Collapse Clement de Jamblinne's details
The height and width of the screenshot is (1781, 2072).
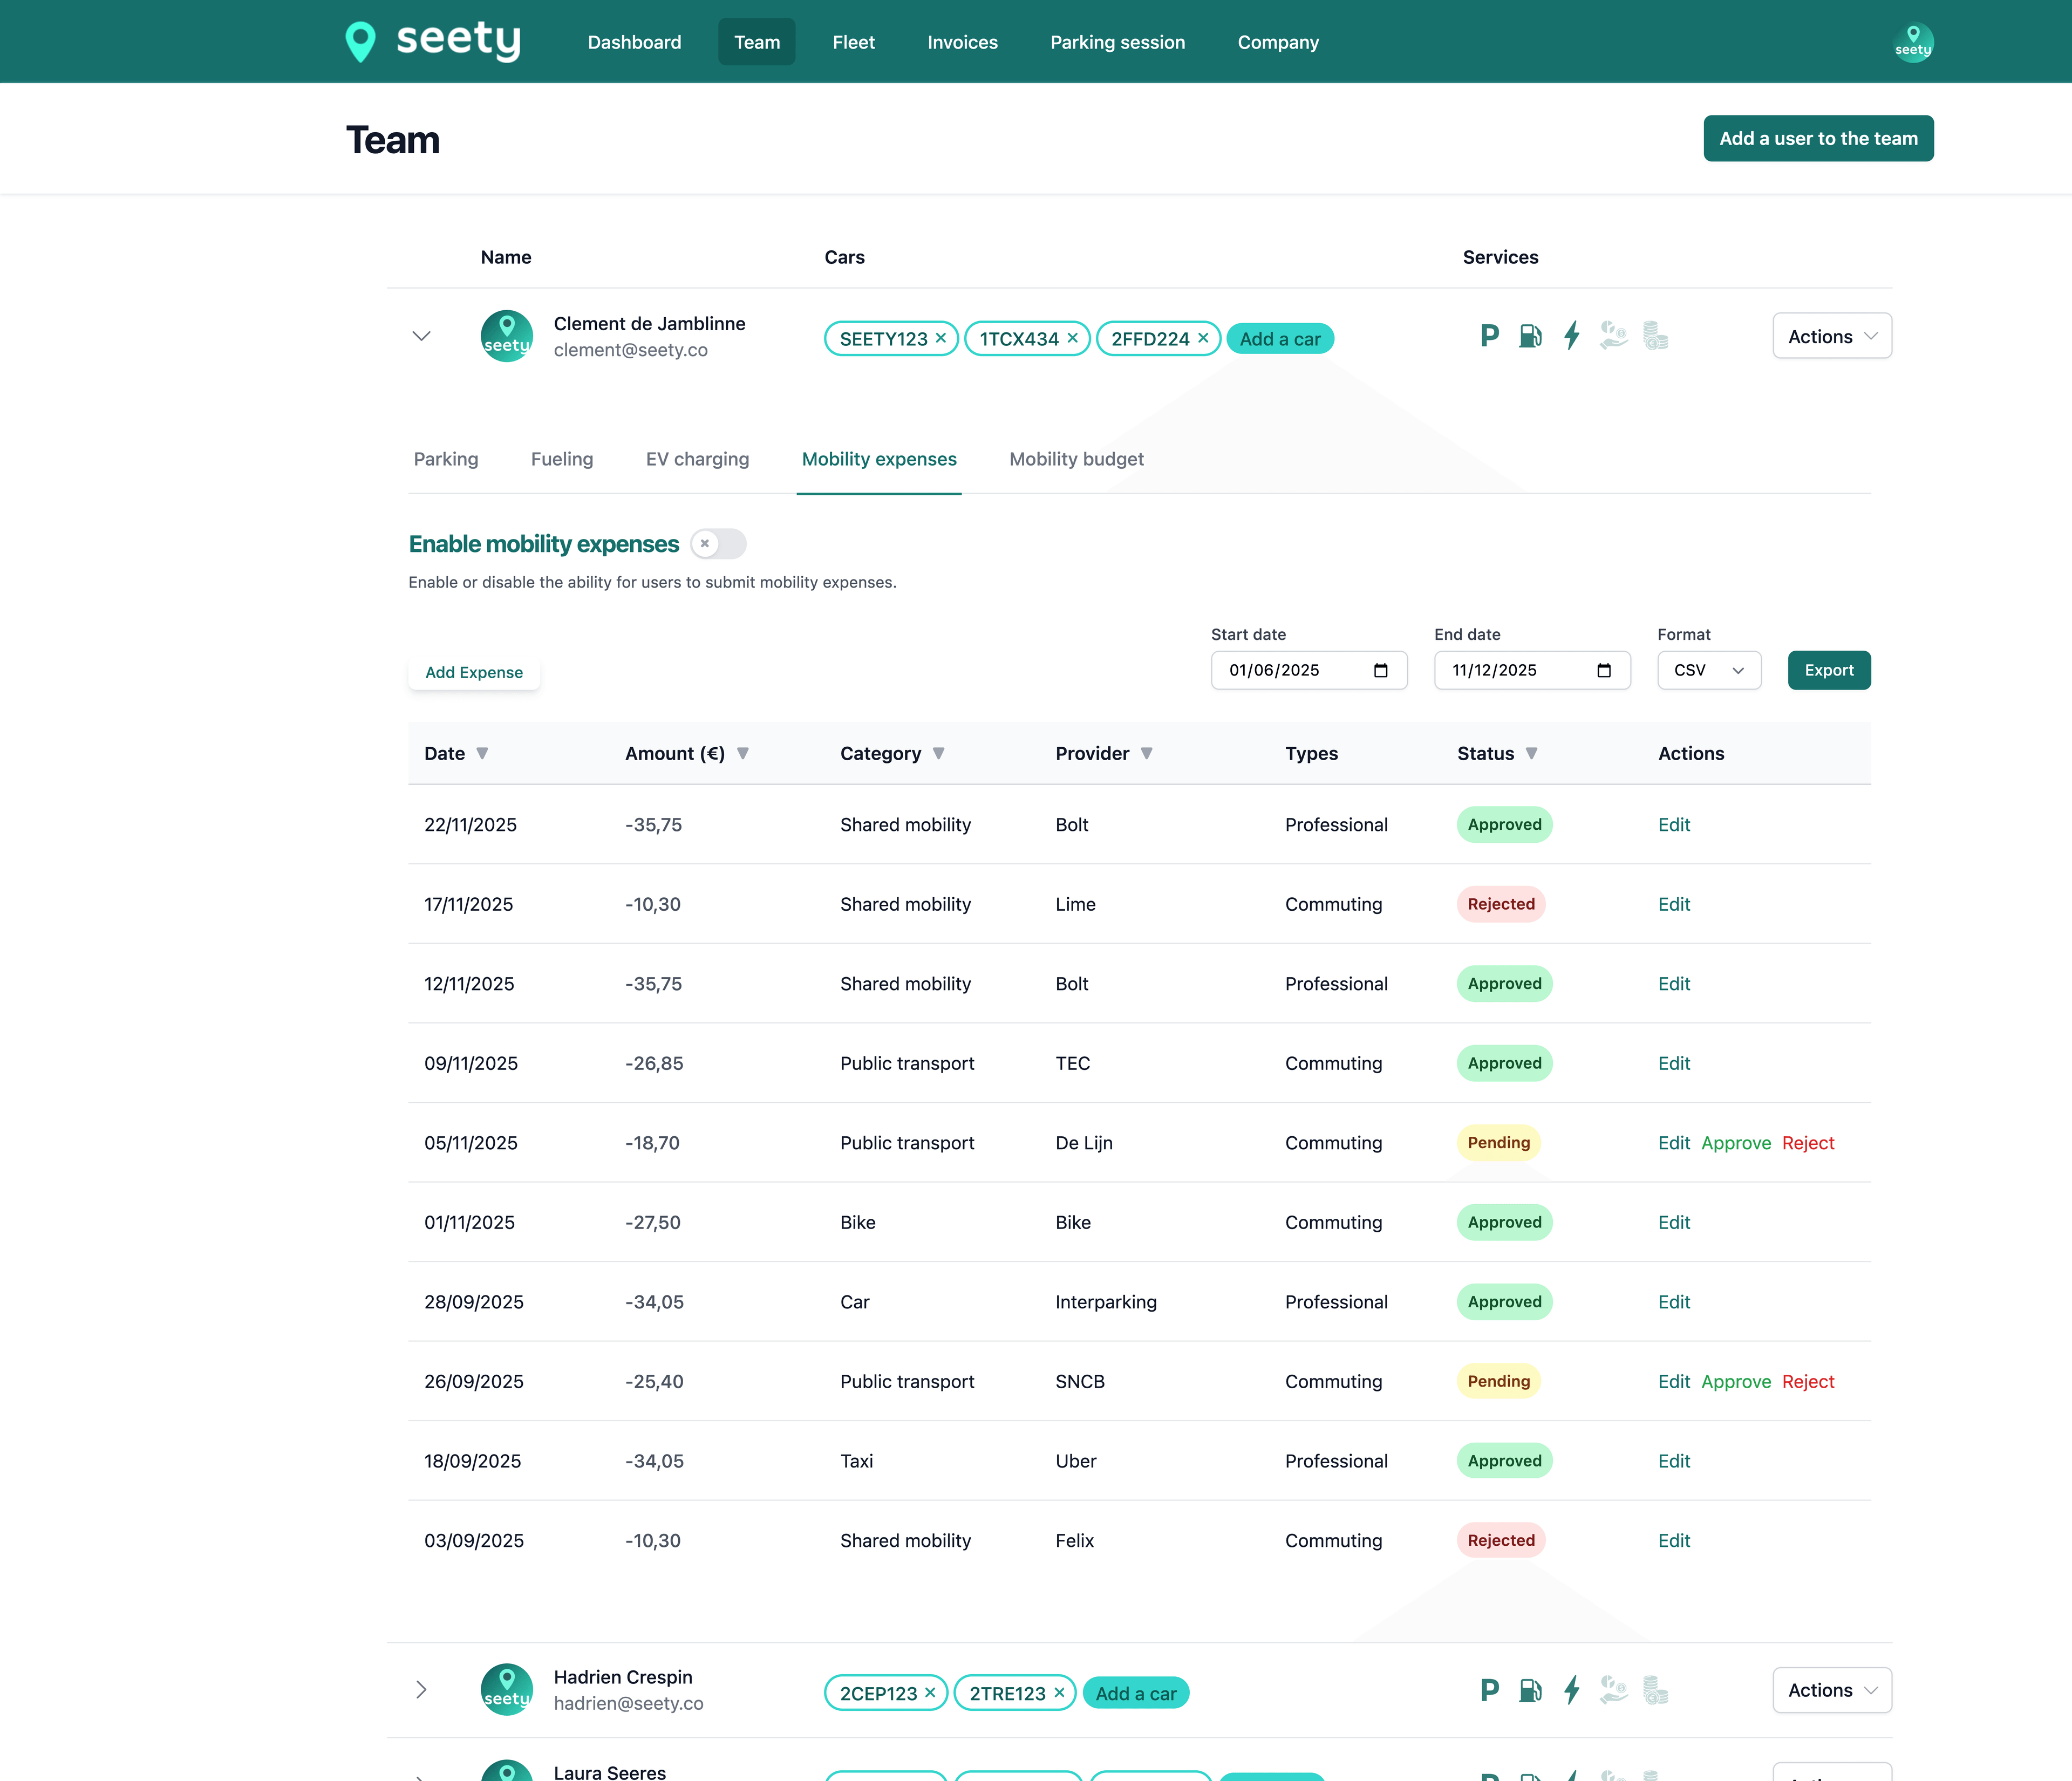point(421,336)
